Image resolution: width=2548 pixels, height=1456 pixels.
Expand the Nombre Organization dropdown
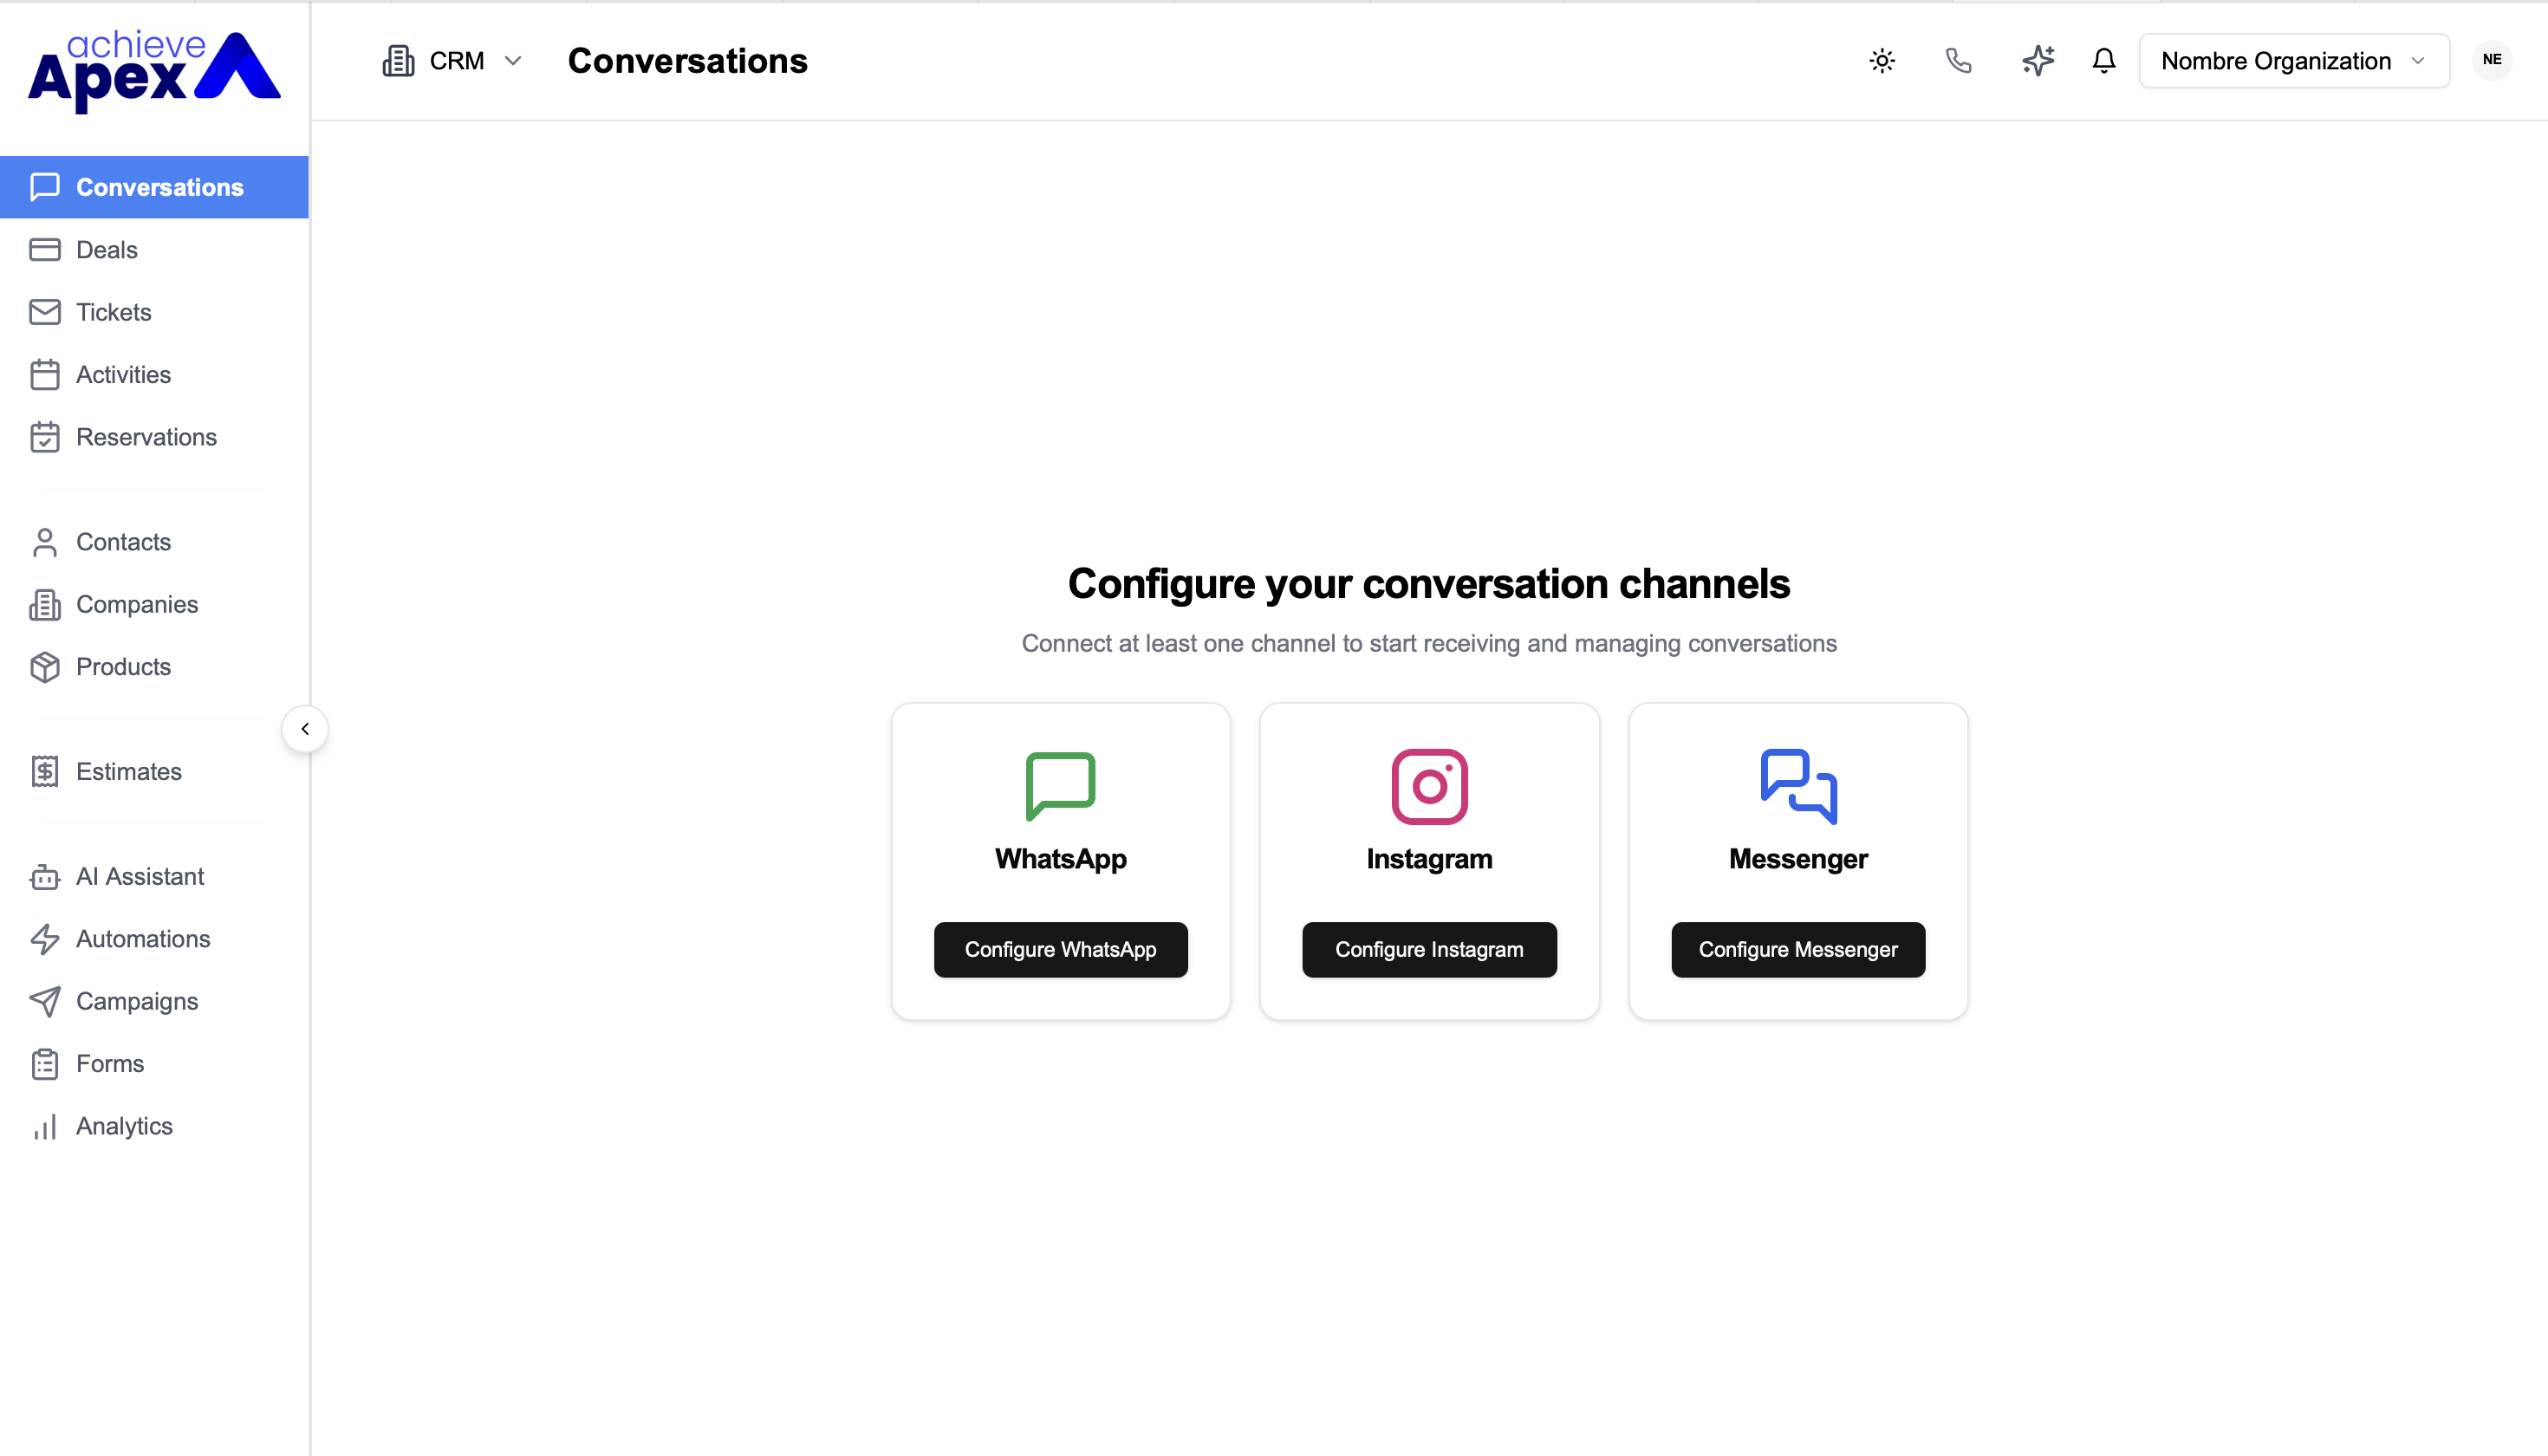pyautogui.click(x=2294, y=61)
